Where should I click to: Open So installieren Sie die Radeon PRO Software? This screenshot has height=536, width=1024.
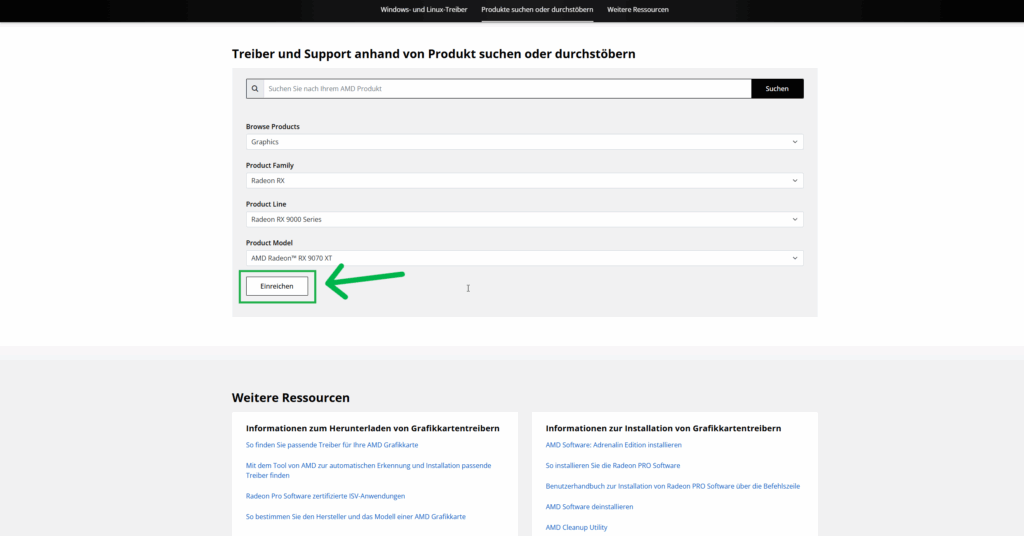[613, 465]
